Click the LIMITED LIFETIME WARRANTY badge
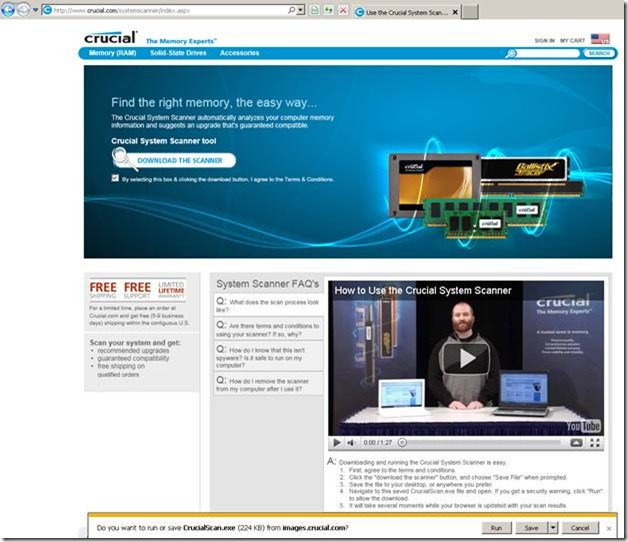Viewport: 628px width, 542px height. [x=171, y=290]
